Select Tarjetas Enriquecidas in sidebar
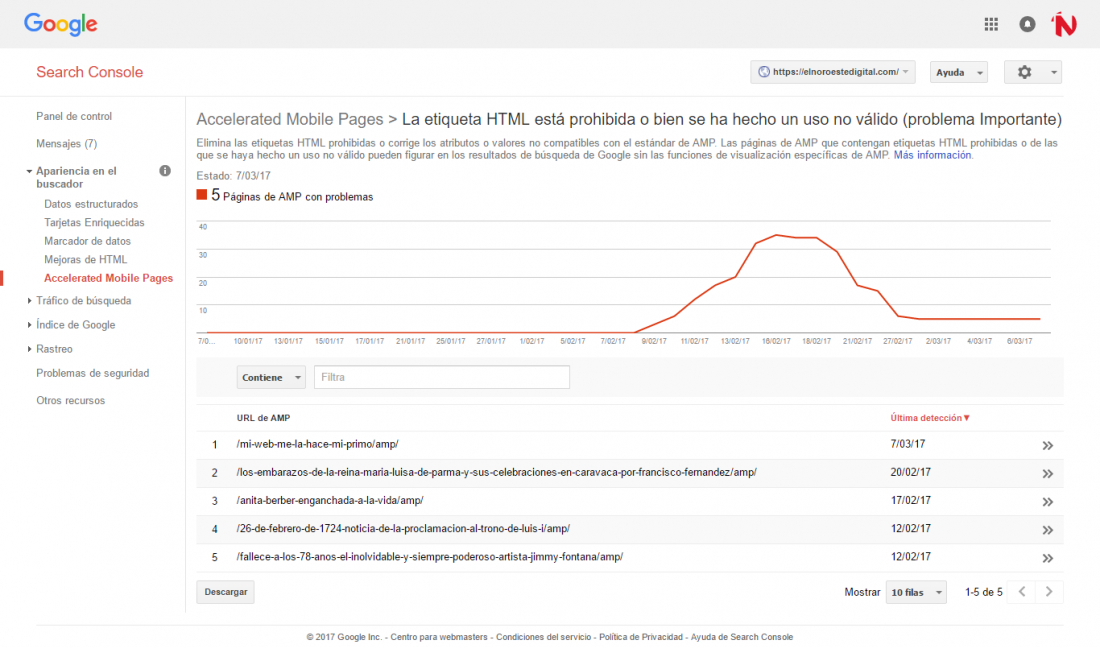The width and height of the screenshot is (1100, 665). click(94, 222)
